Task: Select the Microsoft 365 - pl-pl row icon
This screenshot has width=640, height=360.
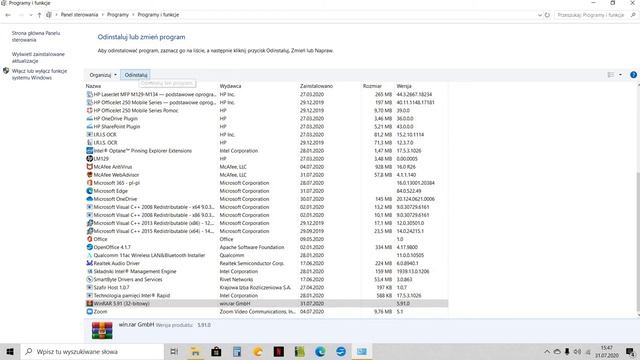Action: [89, 183]
